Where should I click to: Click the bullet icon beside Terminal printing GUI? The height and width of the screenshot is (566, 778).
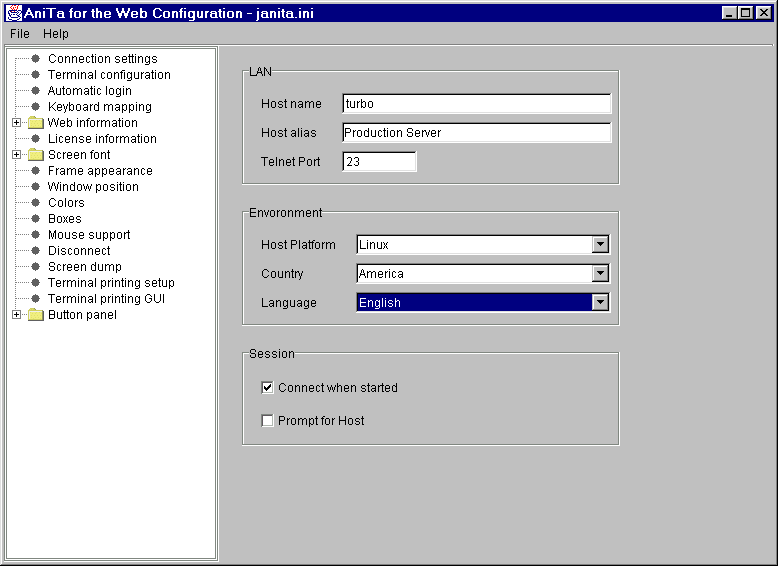pos(36,299)
